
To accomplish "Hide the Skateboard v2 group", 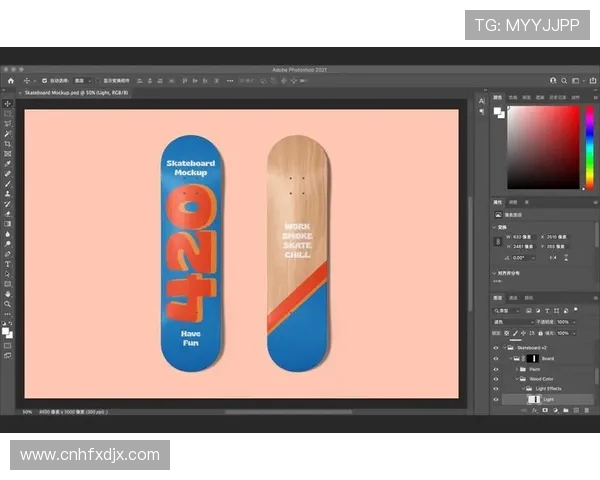I will click(496, 347).
